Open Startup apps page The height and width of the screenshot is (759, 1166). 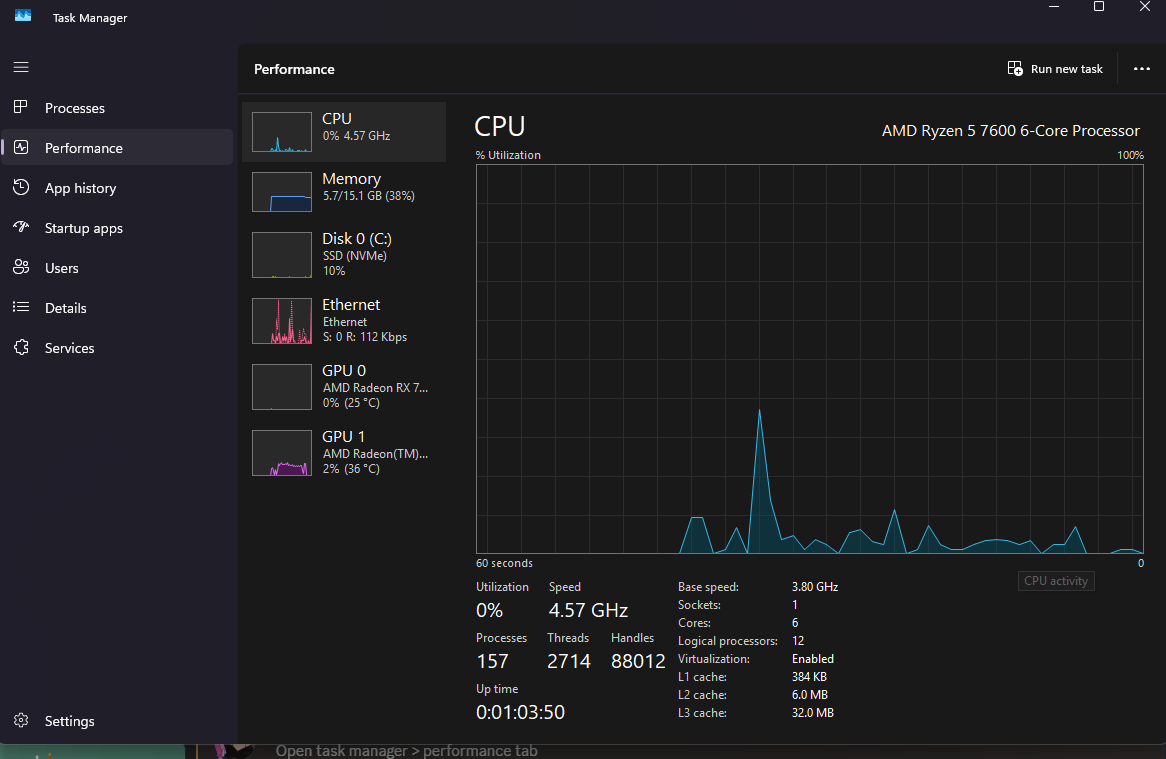117,228
